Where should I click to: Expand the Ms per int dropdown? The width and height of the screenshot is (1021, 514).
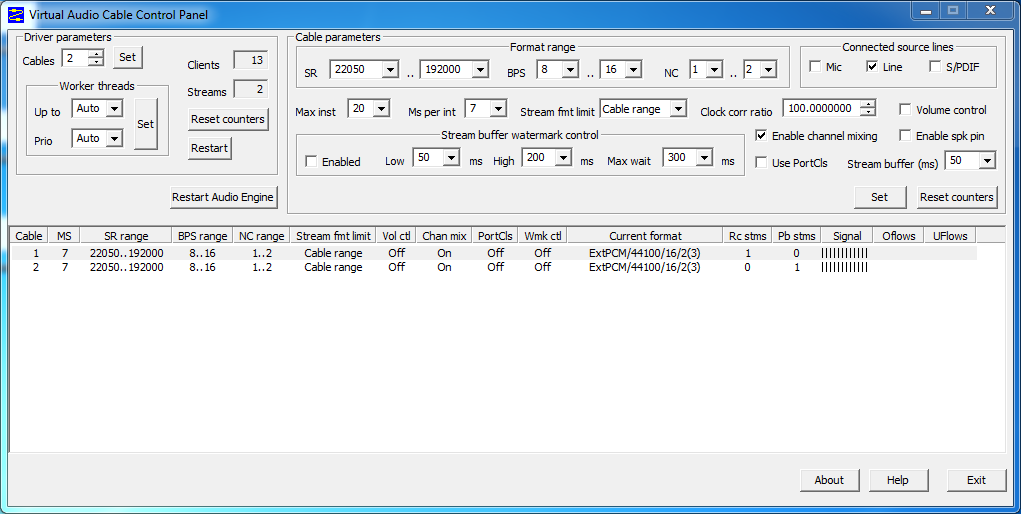[498, 109]
